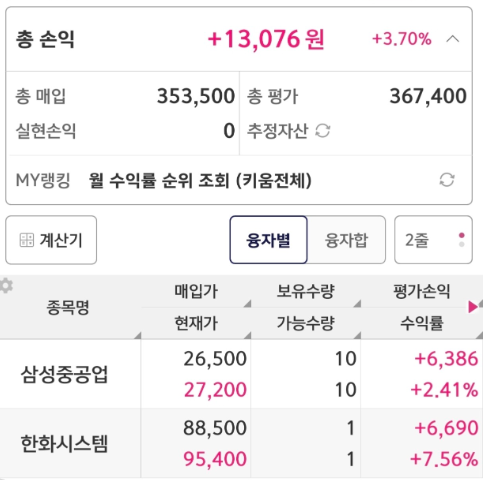Open the table settings gear icon

tap(6, 286)
